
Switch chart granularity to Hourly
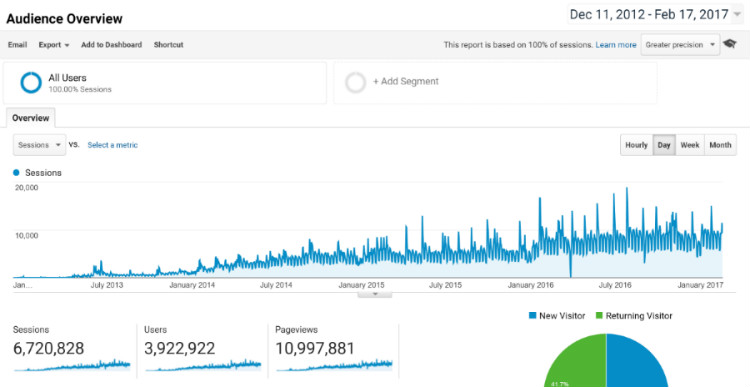(636, 145)
